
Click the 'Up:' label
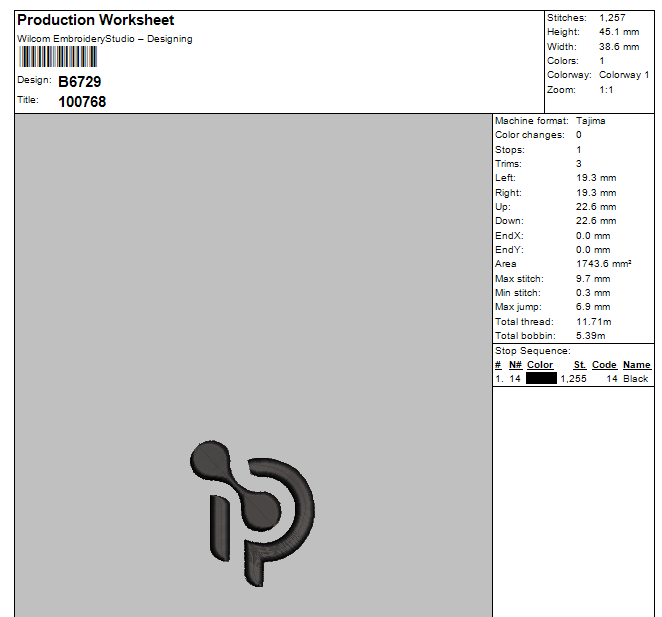(503, 207)
